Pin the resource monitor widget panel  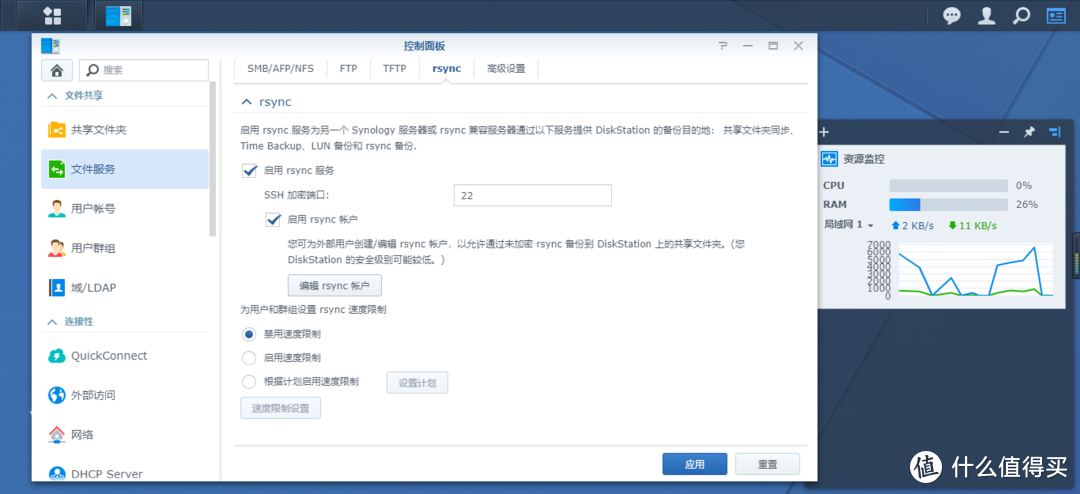(1029, 132)
